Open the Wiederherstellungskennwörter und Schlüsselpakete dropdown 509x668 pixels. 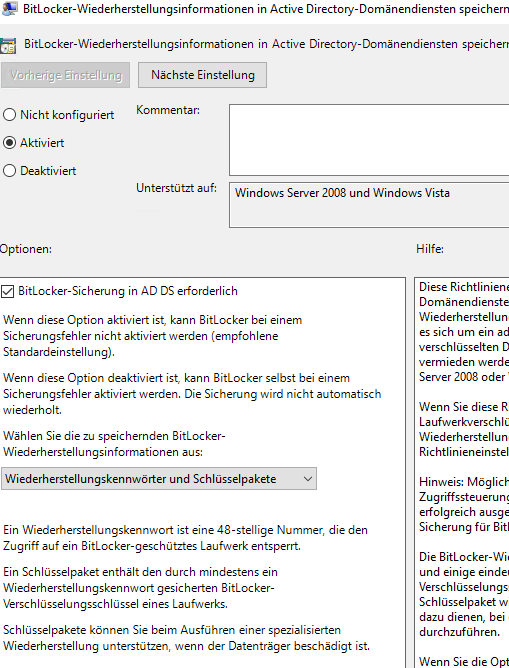click(x=159, y=479)
